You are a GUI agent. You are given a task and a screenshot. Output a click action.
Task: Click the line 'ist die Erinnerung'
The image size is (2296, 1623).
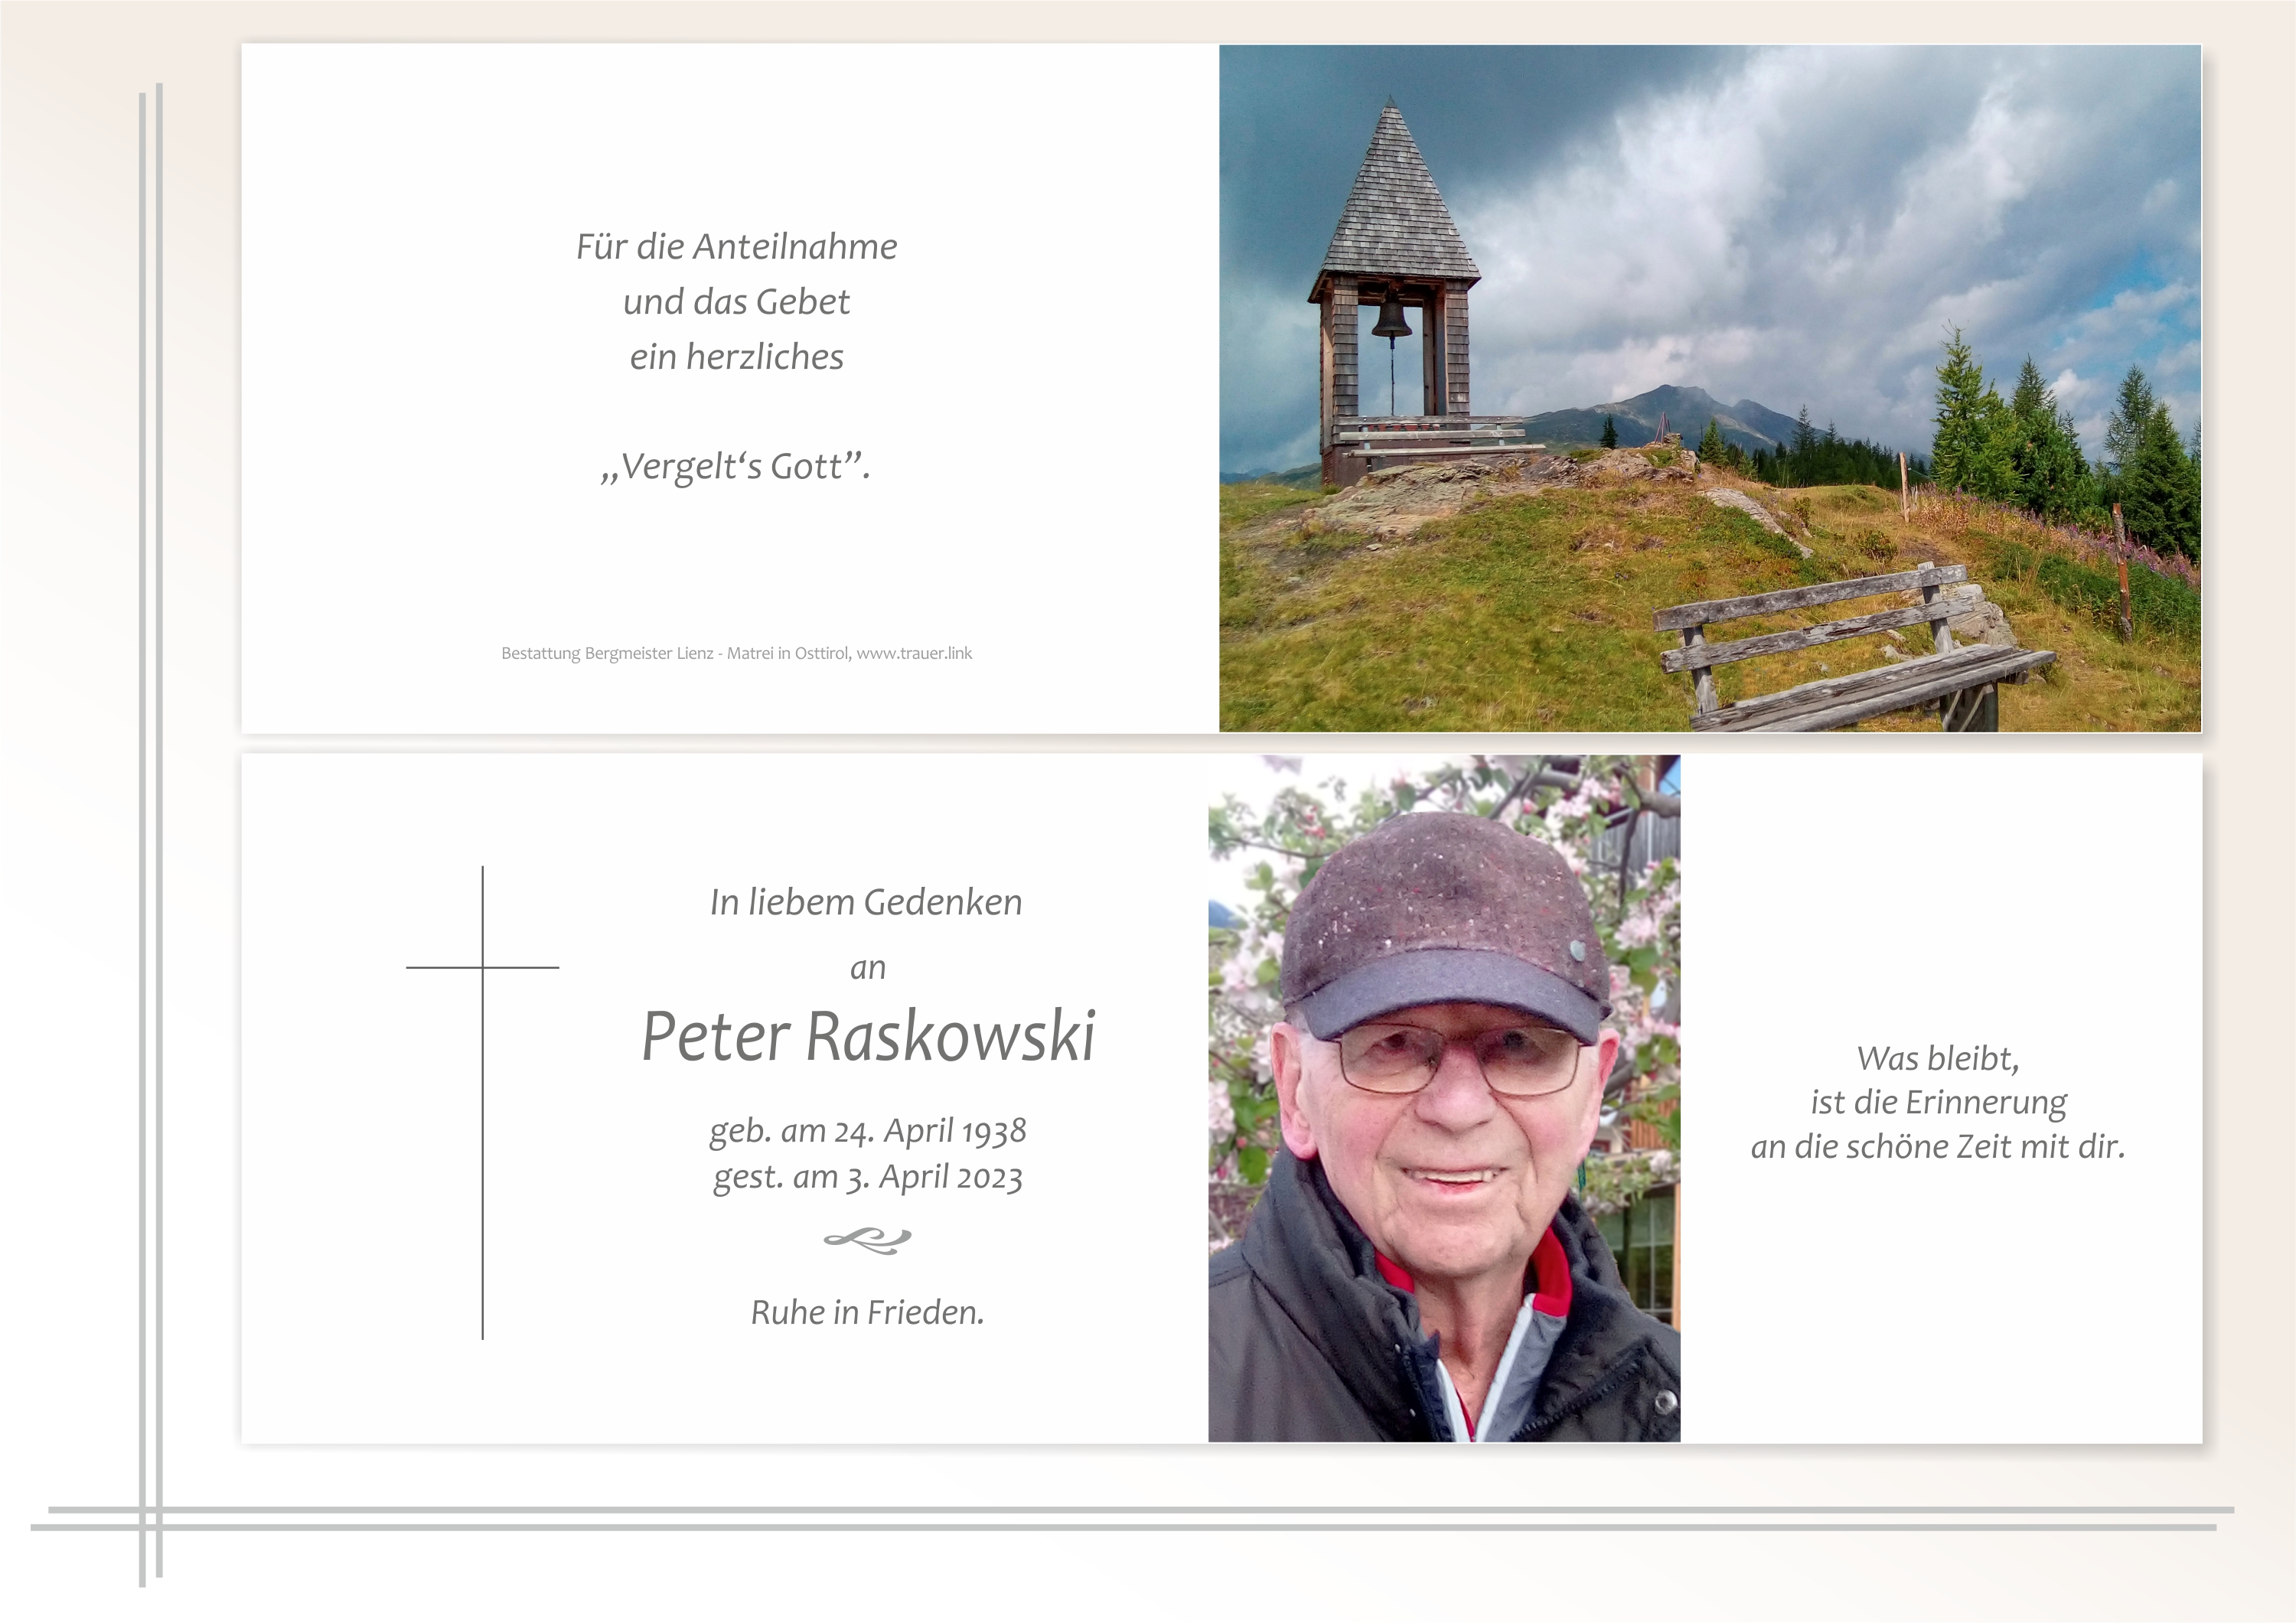[1938, 1103]
